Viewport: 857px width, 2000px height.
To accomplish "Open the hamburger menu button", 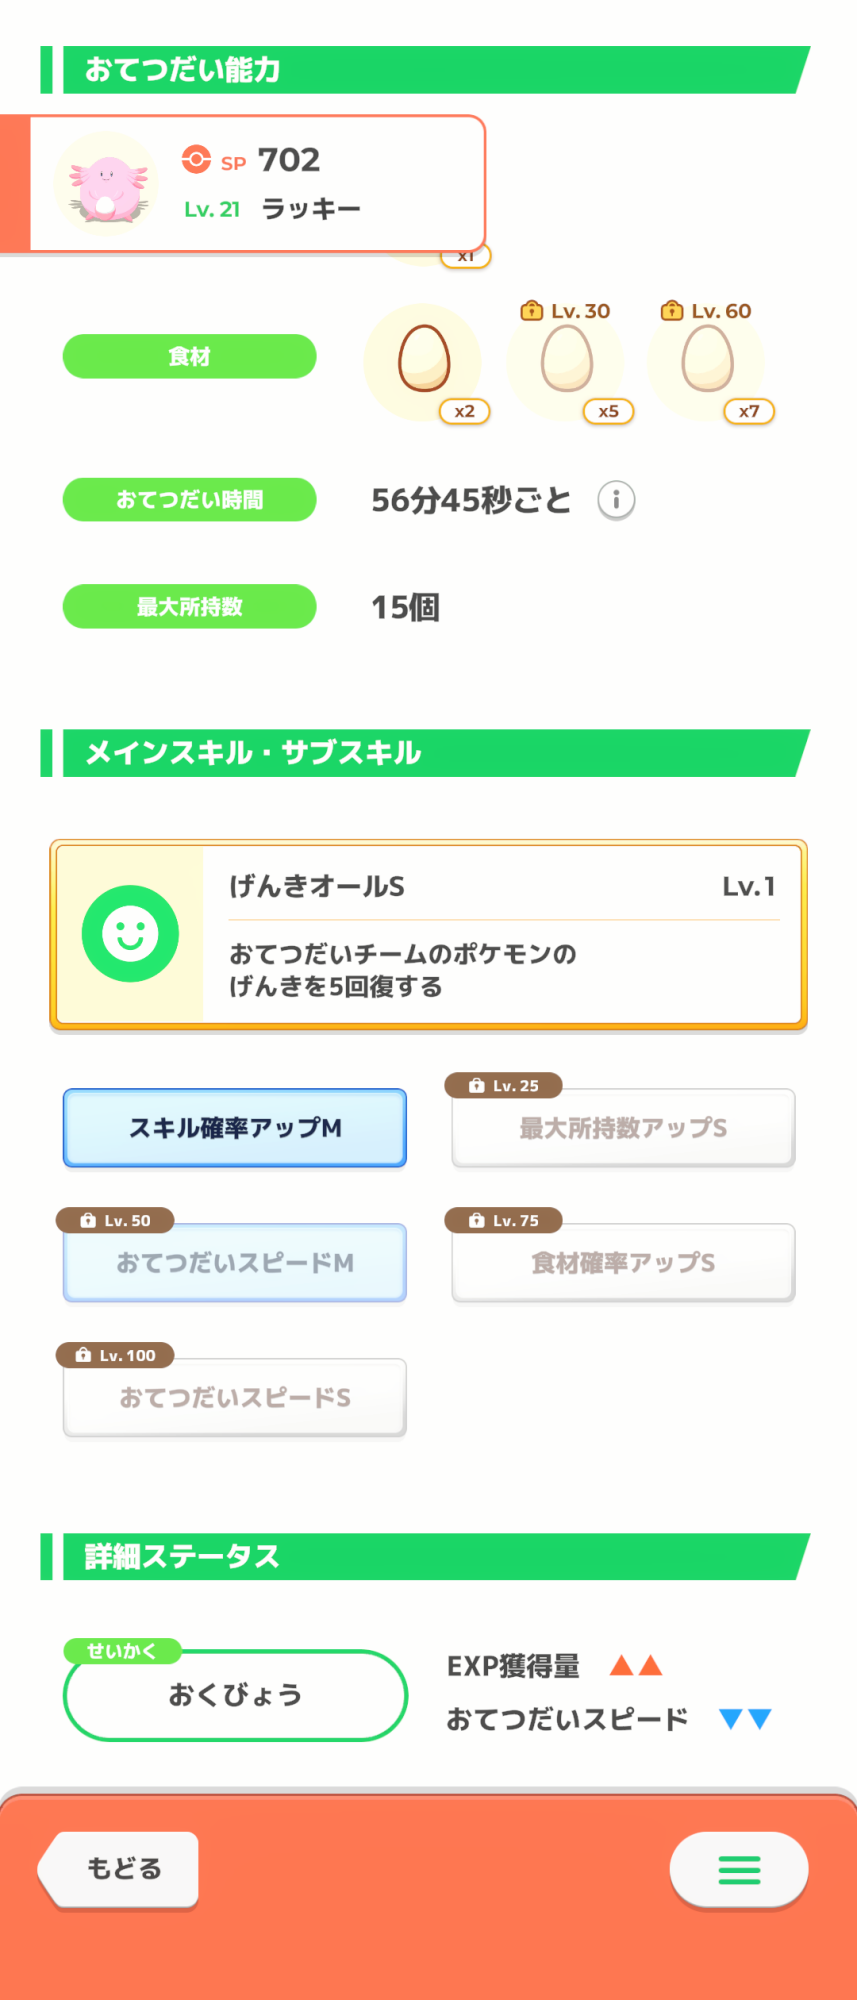I will (x=739, y=1869).
